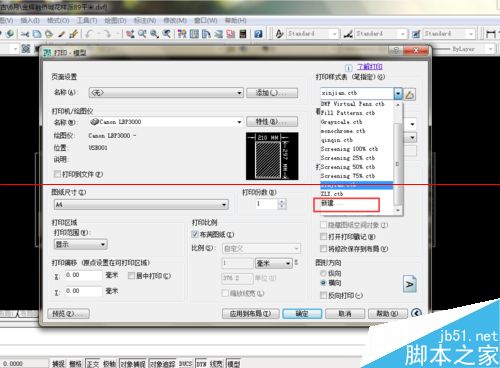Open the 修改(M) menu
Screen dimensions: 500x368
click(x=175, y=21)
